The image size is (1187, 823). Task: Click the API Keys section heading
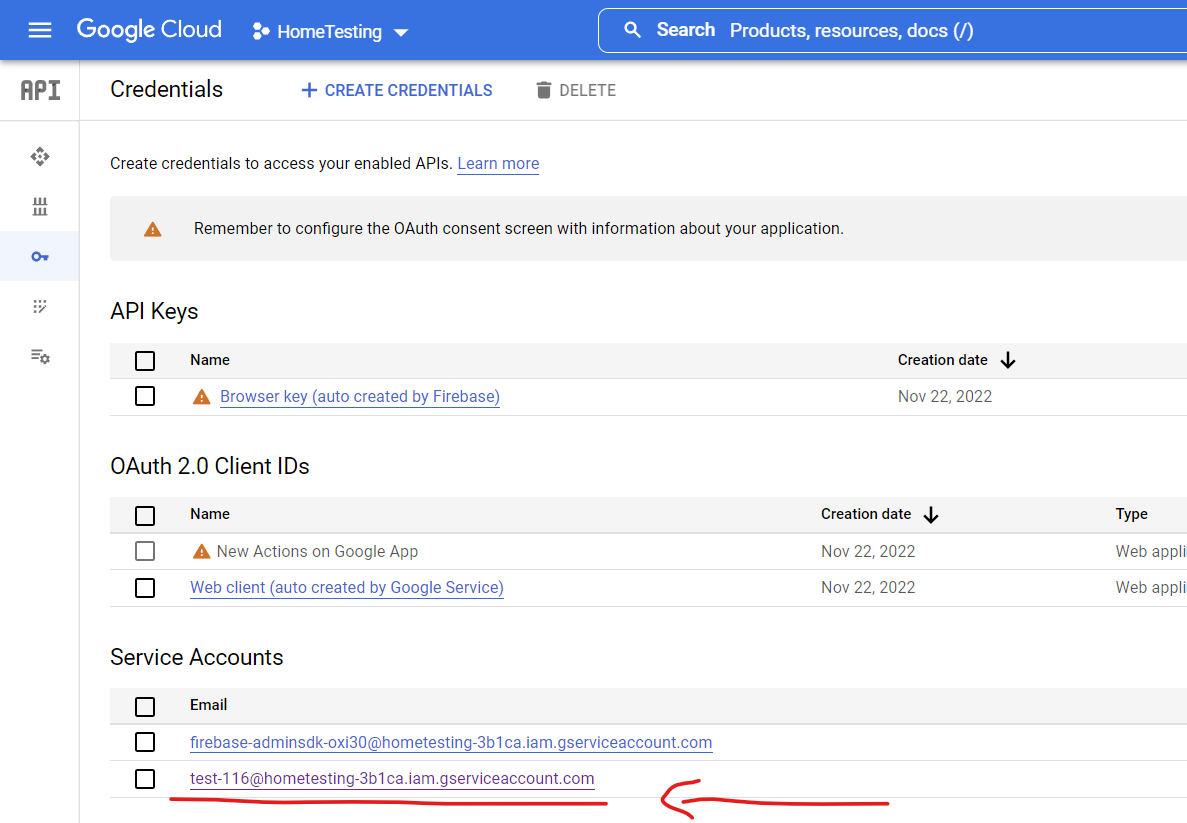(x=154, y=311)
